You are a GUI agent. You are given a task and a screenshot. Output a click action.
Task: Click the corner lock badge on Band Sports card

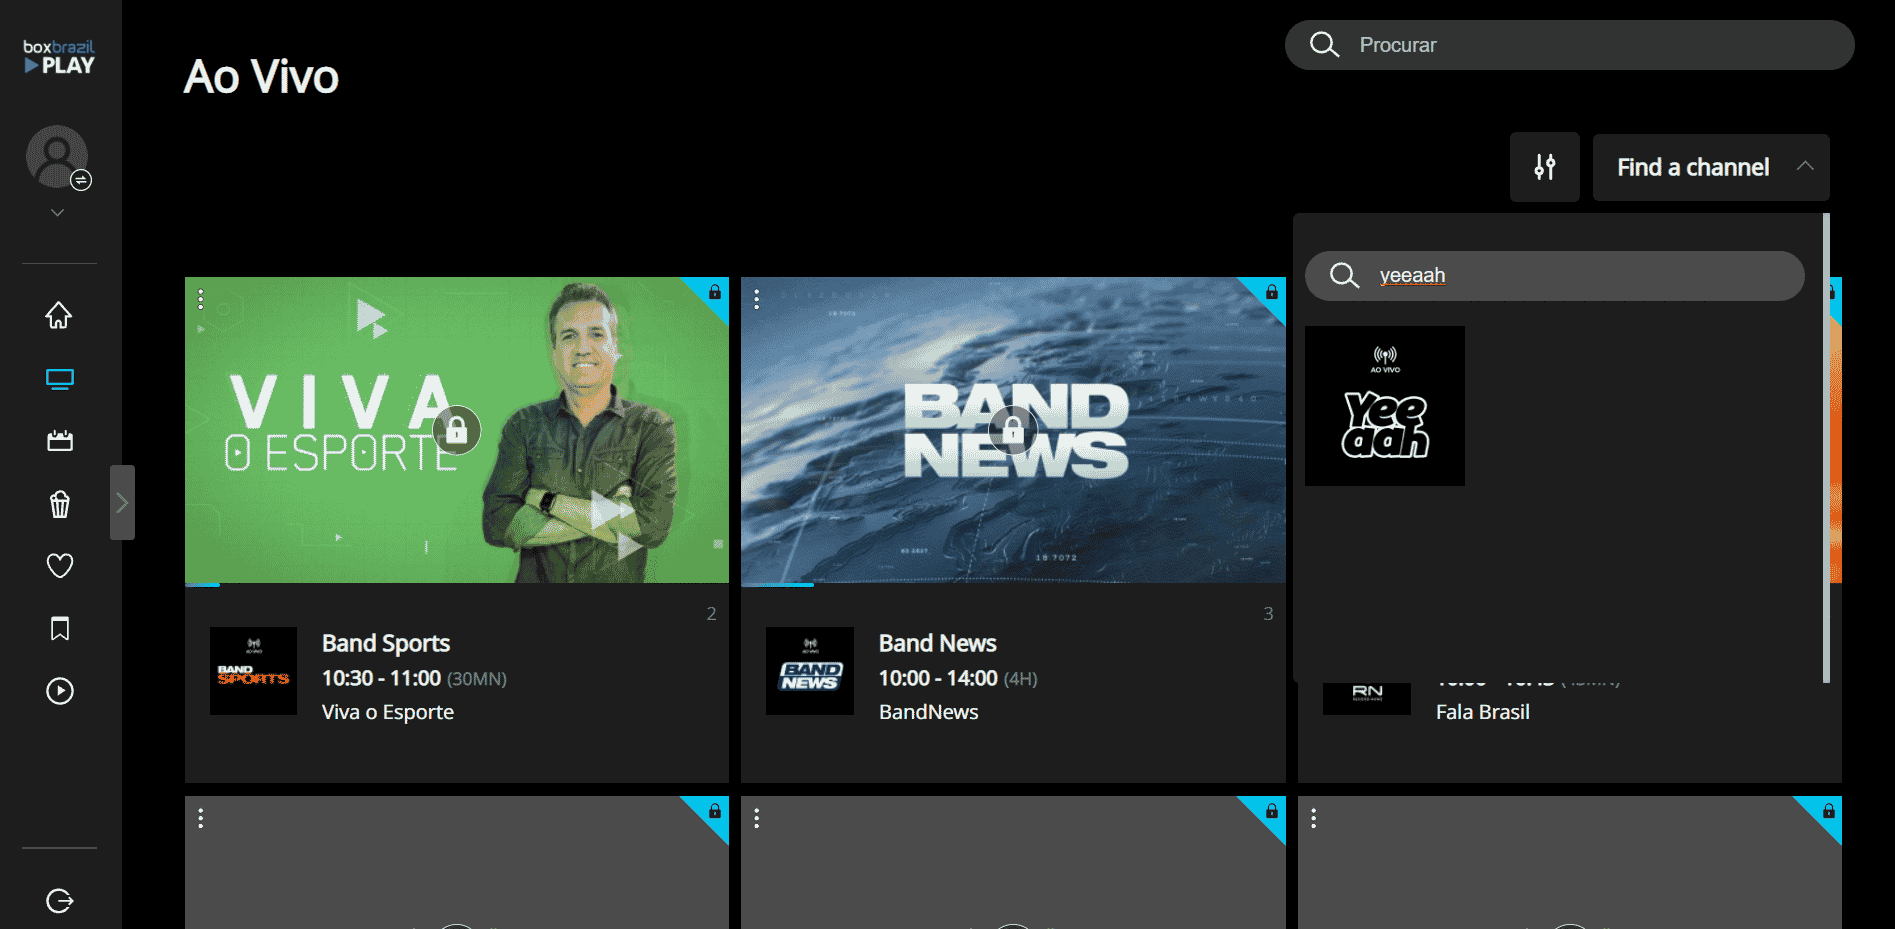click(714, 292)
